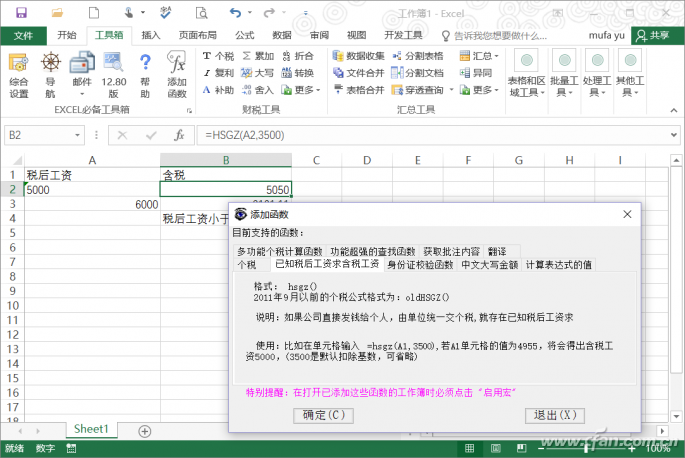This screenshot has width=685, height=458.
Task: Select 功能超强的查找函数 tab
Action: point(373,251)
